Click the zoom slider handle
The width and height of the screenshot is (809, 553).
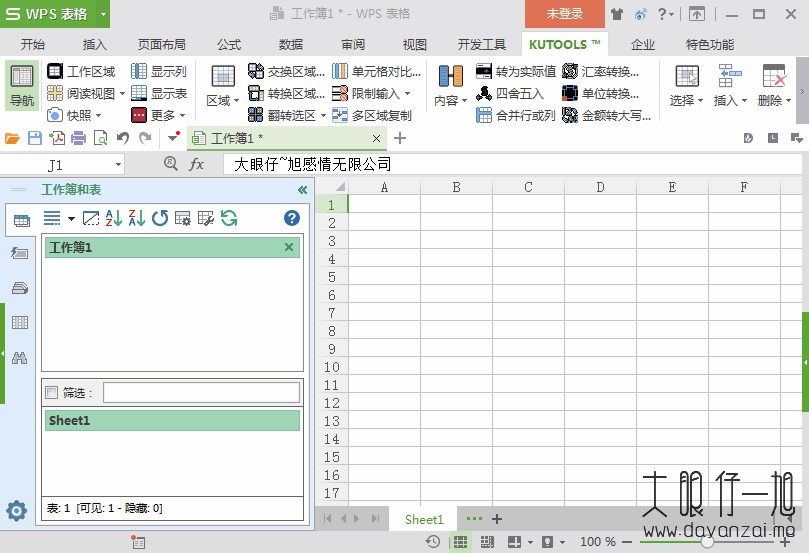point(707,542)
